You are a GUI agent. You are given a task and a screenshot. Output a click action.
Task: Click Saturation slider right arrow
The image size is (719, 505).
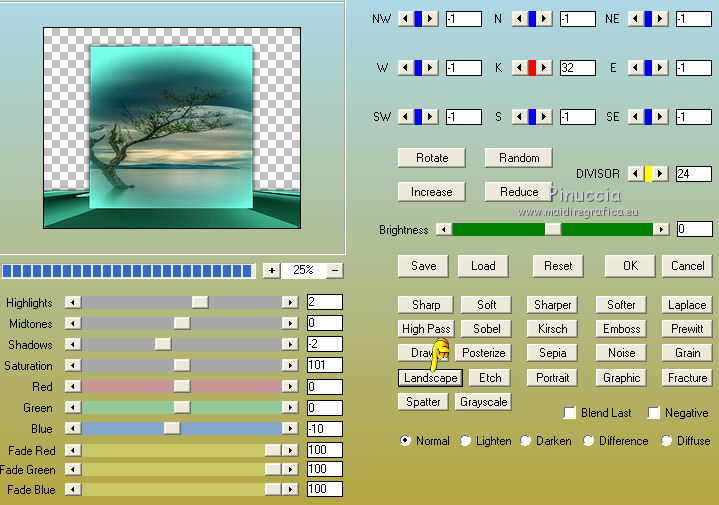pos(290,365)
